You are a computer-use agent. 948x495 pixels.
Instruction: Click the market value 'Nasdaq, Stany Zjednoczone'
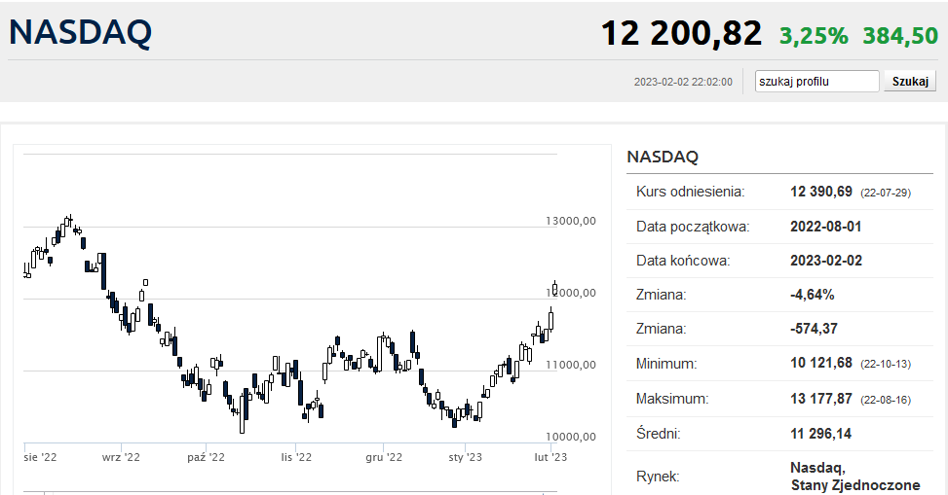click(x=855, y=476)
